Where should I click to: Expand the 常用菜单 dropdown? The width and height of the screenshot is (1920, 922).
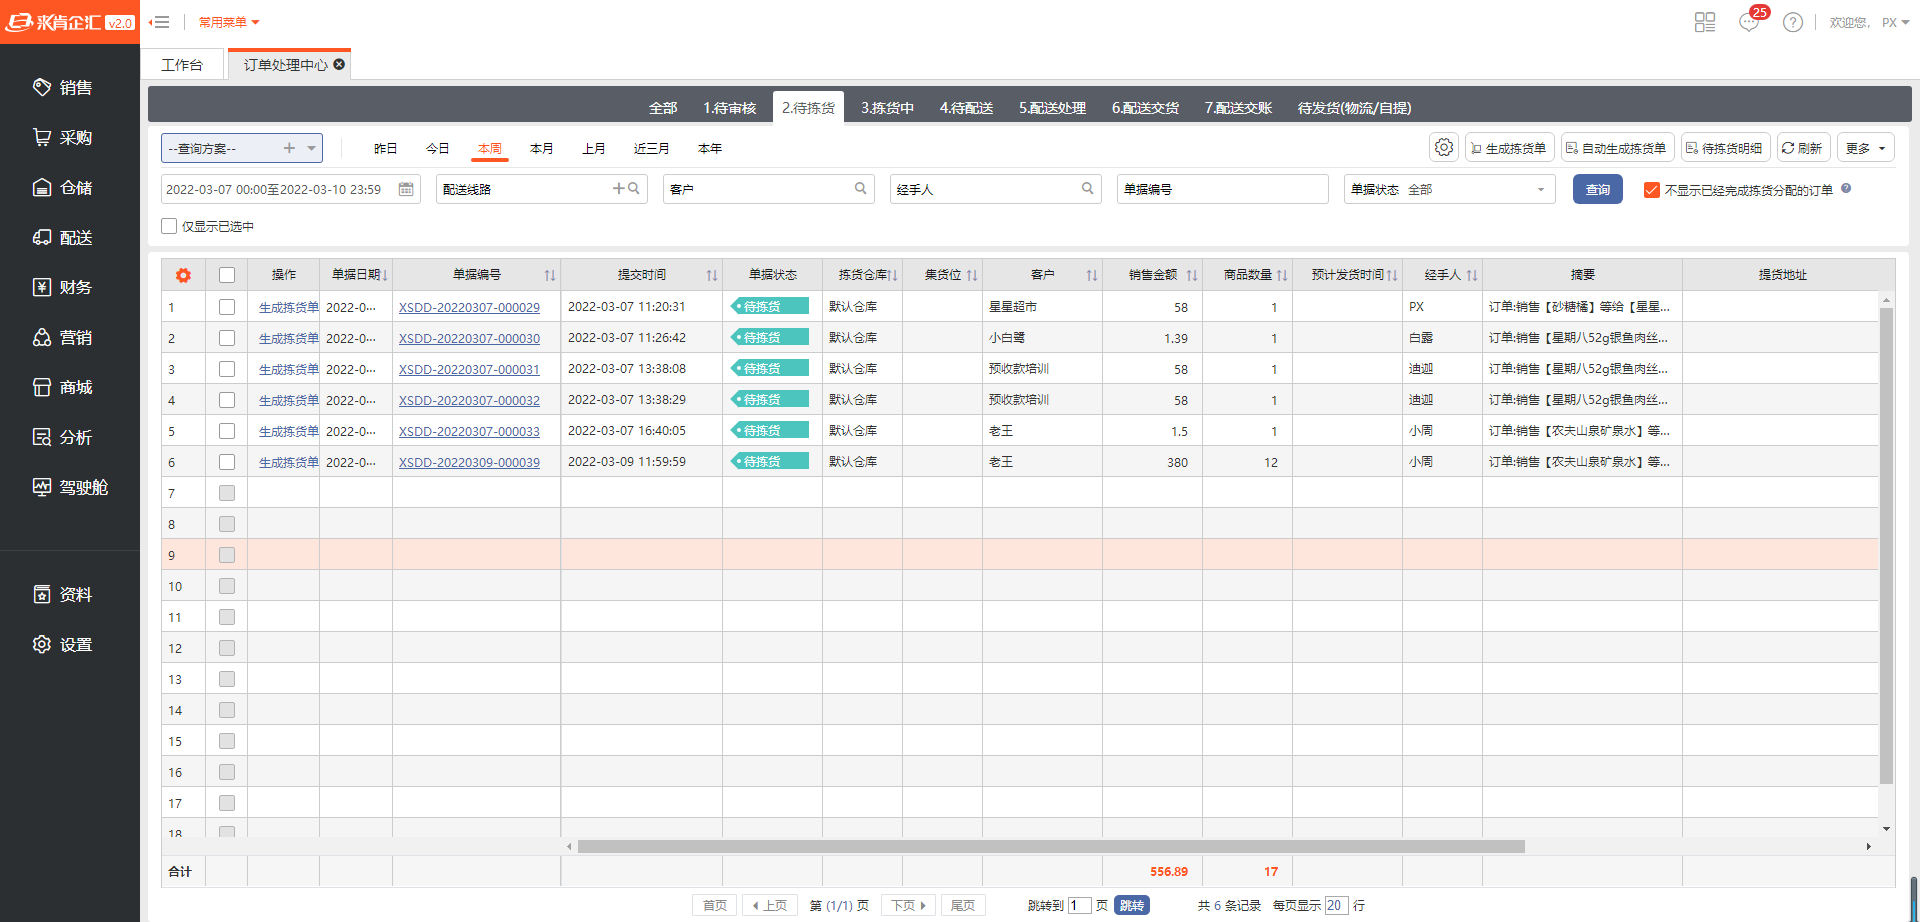click(x=229, y=22)
